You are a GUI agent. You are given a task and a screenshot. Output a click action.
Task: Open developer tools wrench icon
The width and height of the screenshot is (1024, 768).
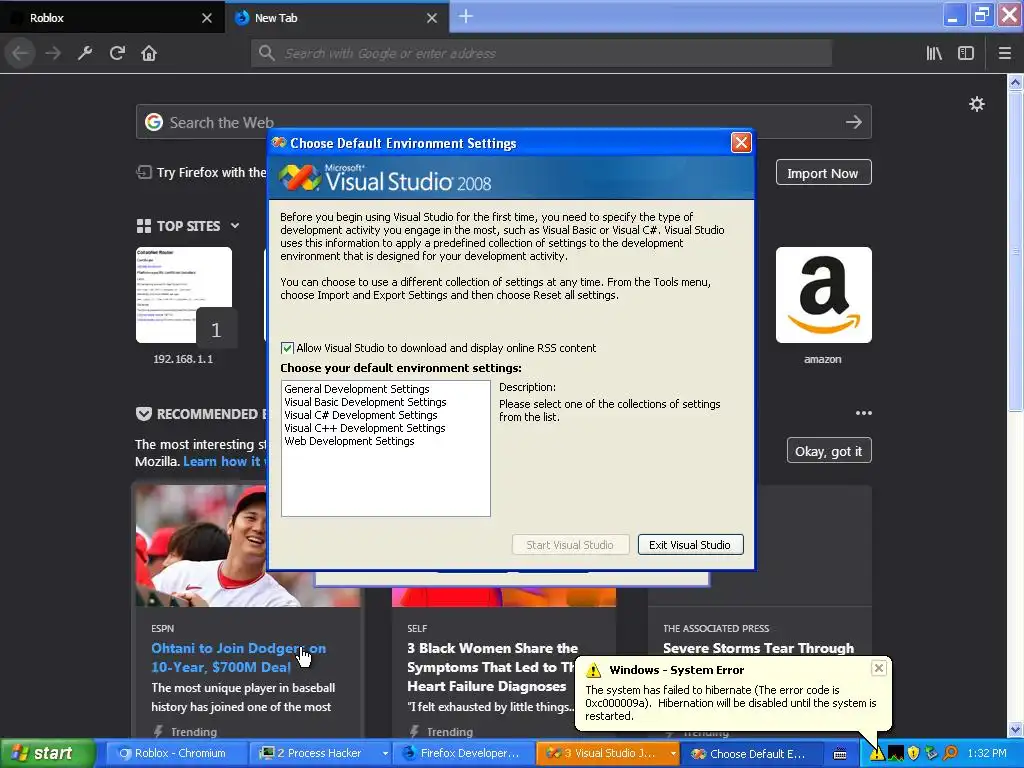[85, 53]
